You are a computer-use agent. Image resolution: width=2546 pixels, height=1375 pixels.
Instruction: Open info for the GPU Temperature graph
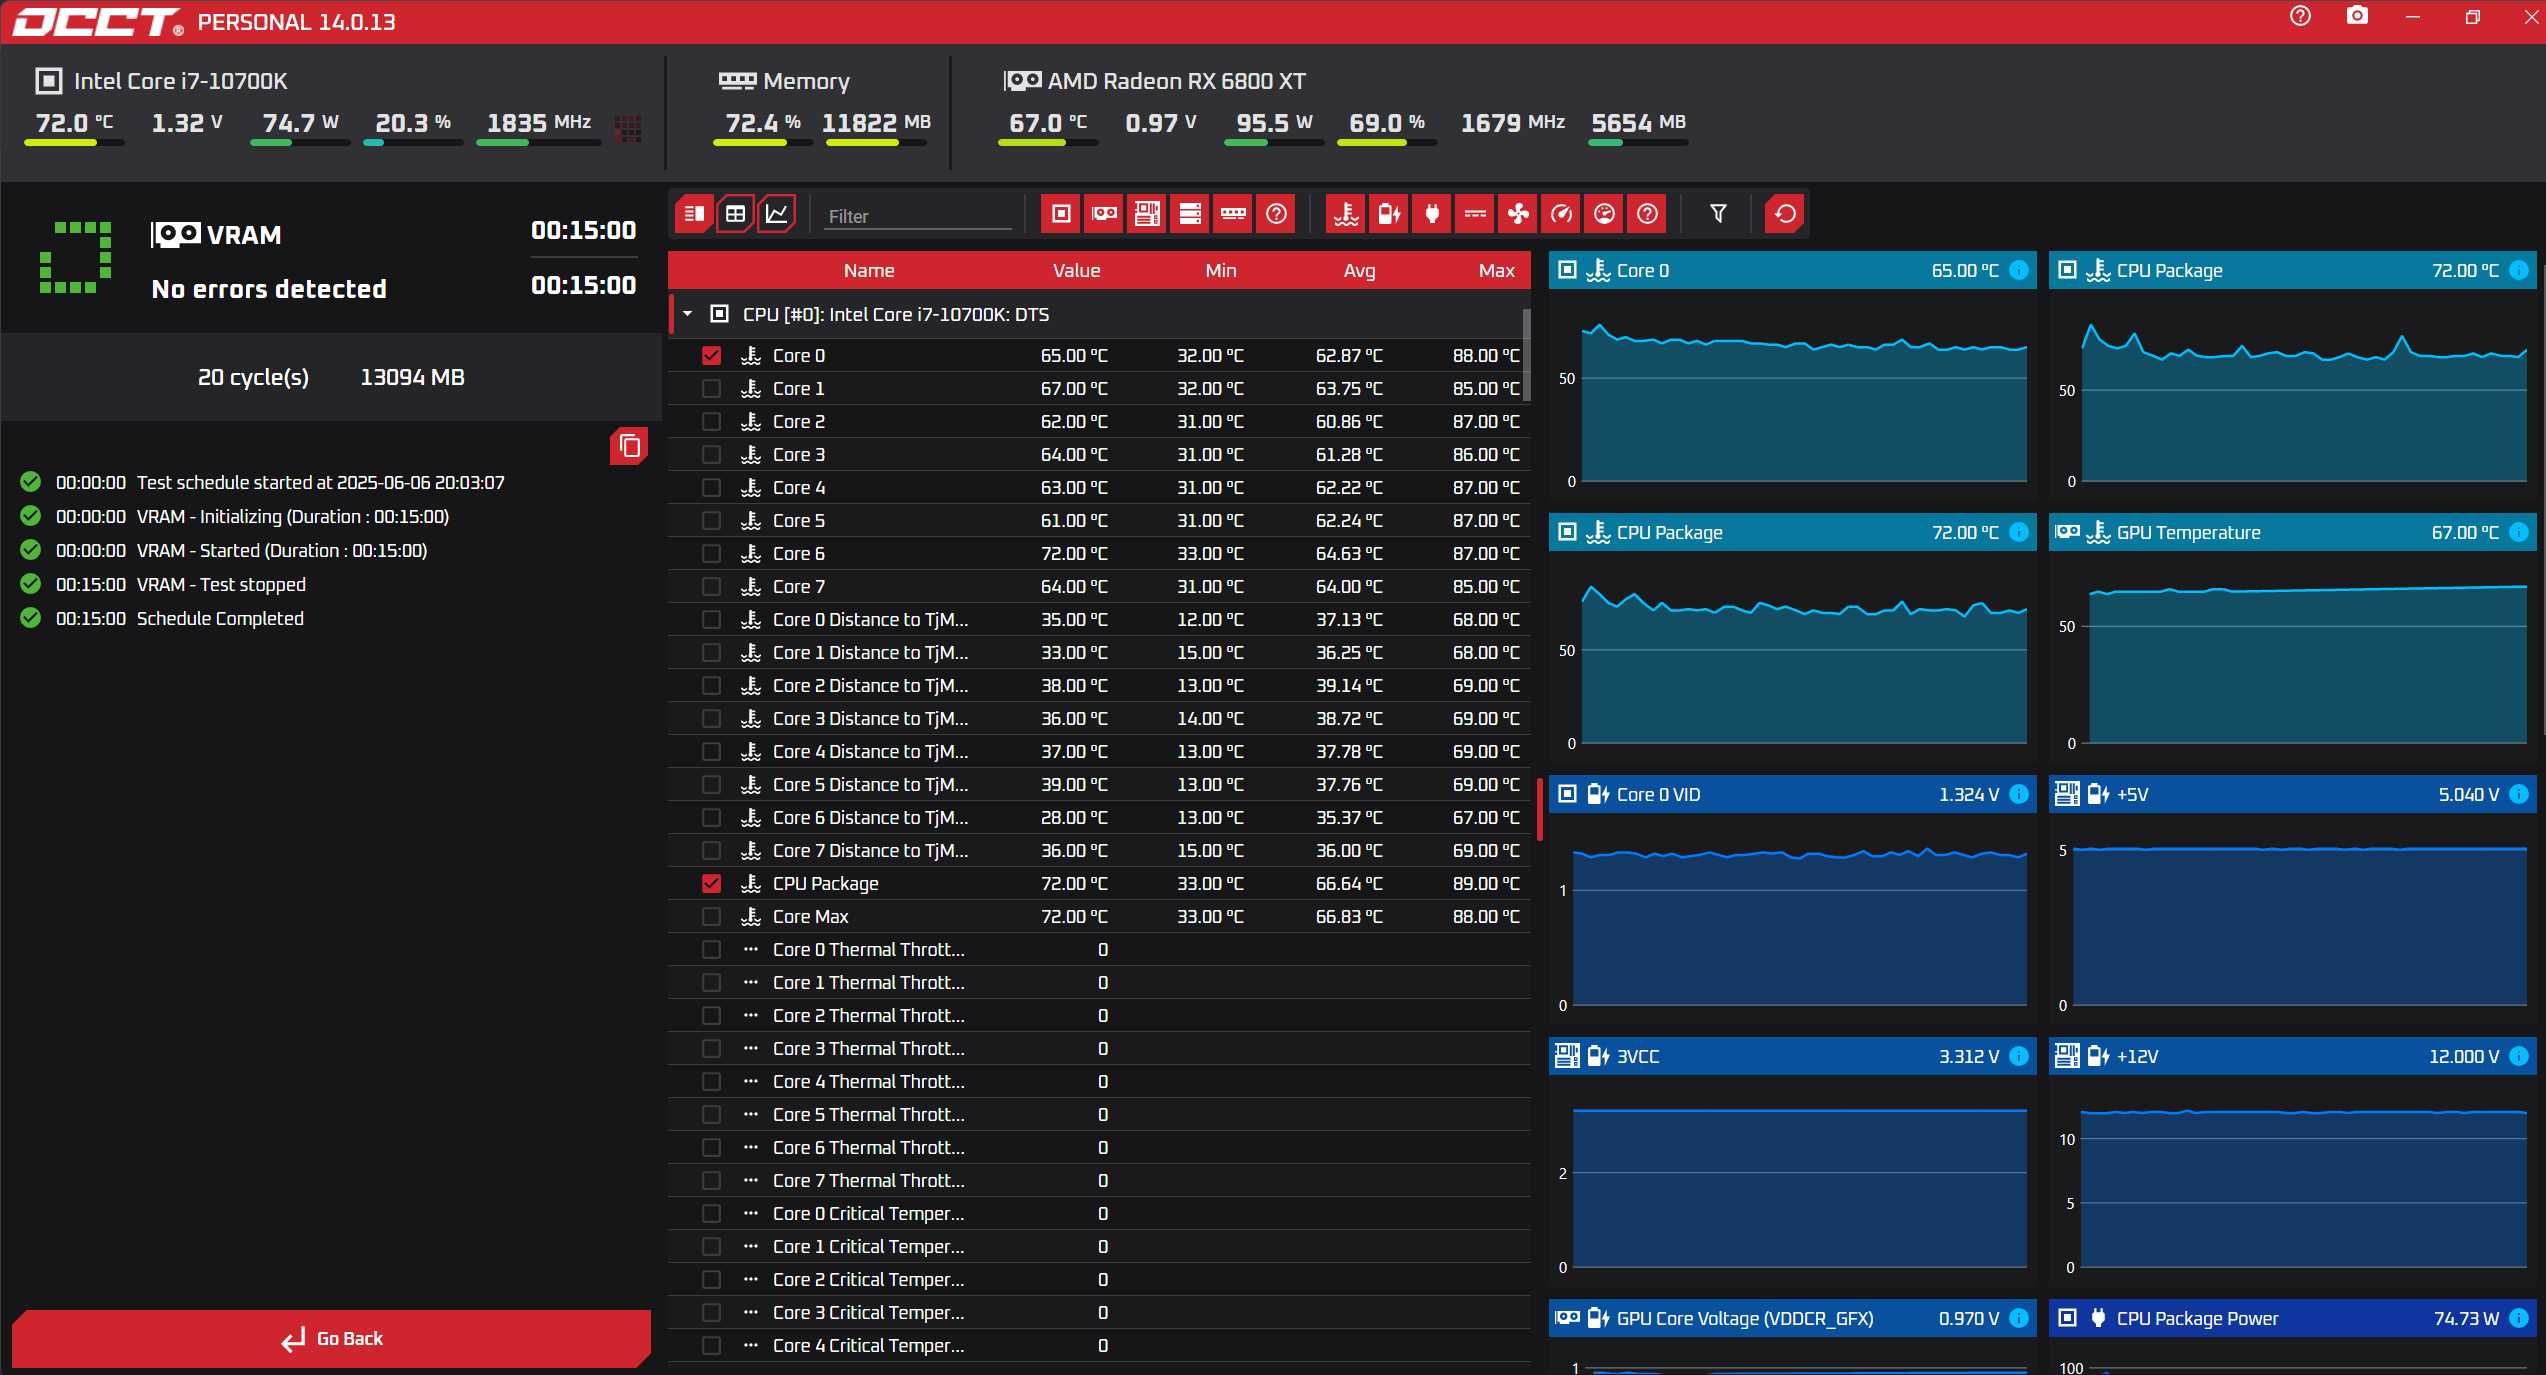pyautogui.click(x=2519, y=532)
